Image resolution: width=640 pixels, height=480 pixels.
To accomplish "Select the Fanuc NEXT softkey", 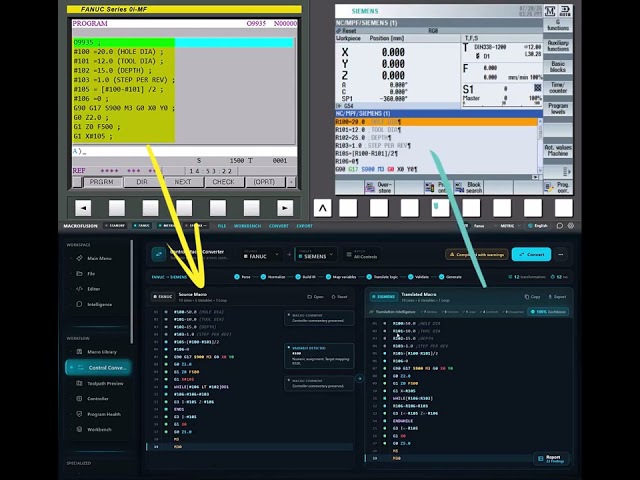I will pyautogui.click(x=183, y=182).
